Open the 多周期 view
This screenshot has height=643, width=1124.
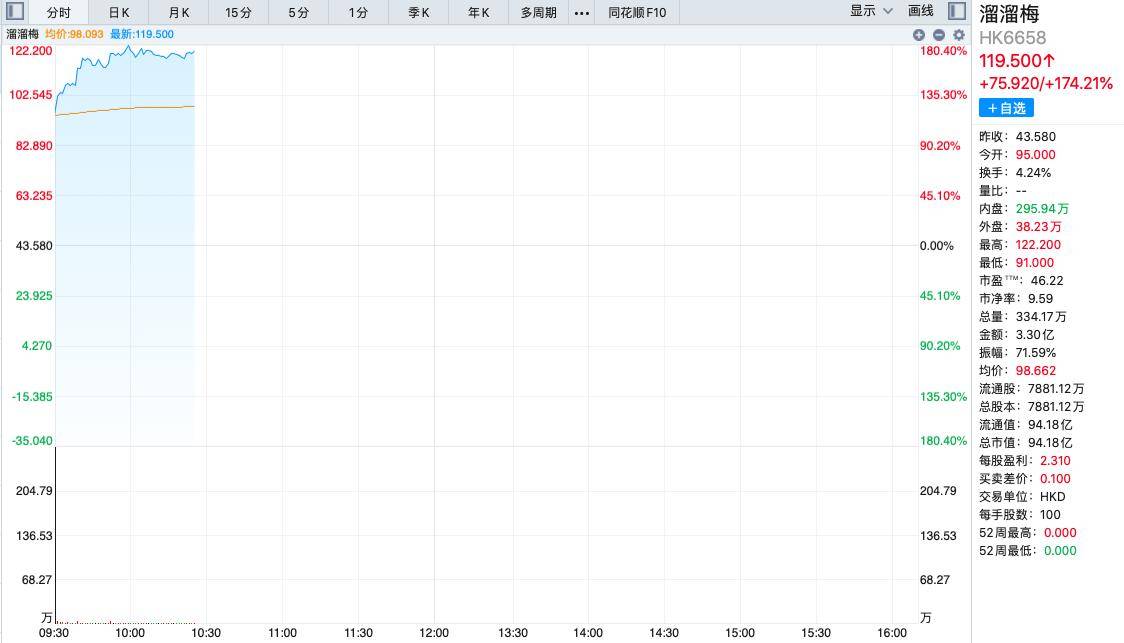tap(538, 13)
